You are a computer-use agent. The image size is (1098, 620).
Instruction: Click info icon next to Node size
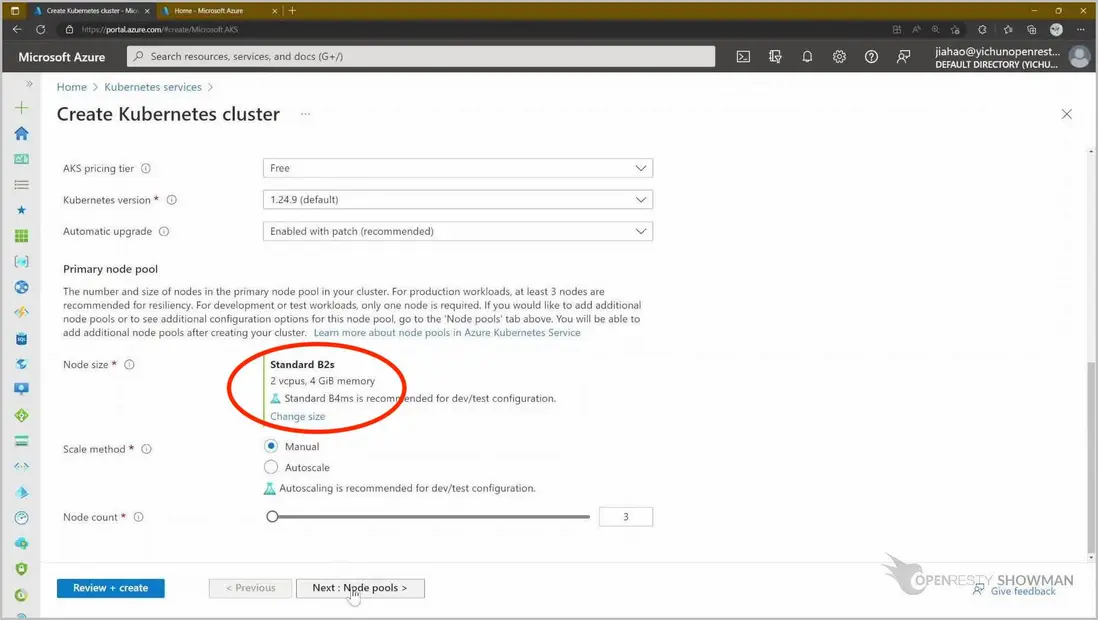tap(130, 365)
